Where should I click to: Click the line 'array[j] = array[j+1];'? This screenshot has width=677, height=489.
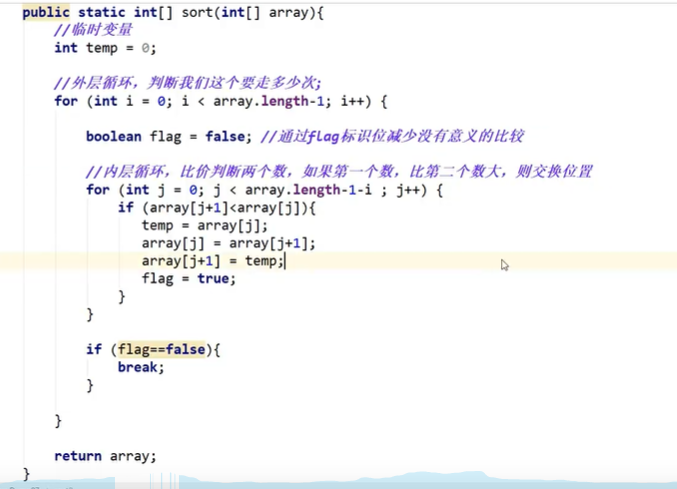tap(228, 243)
